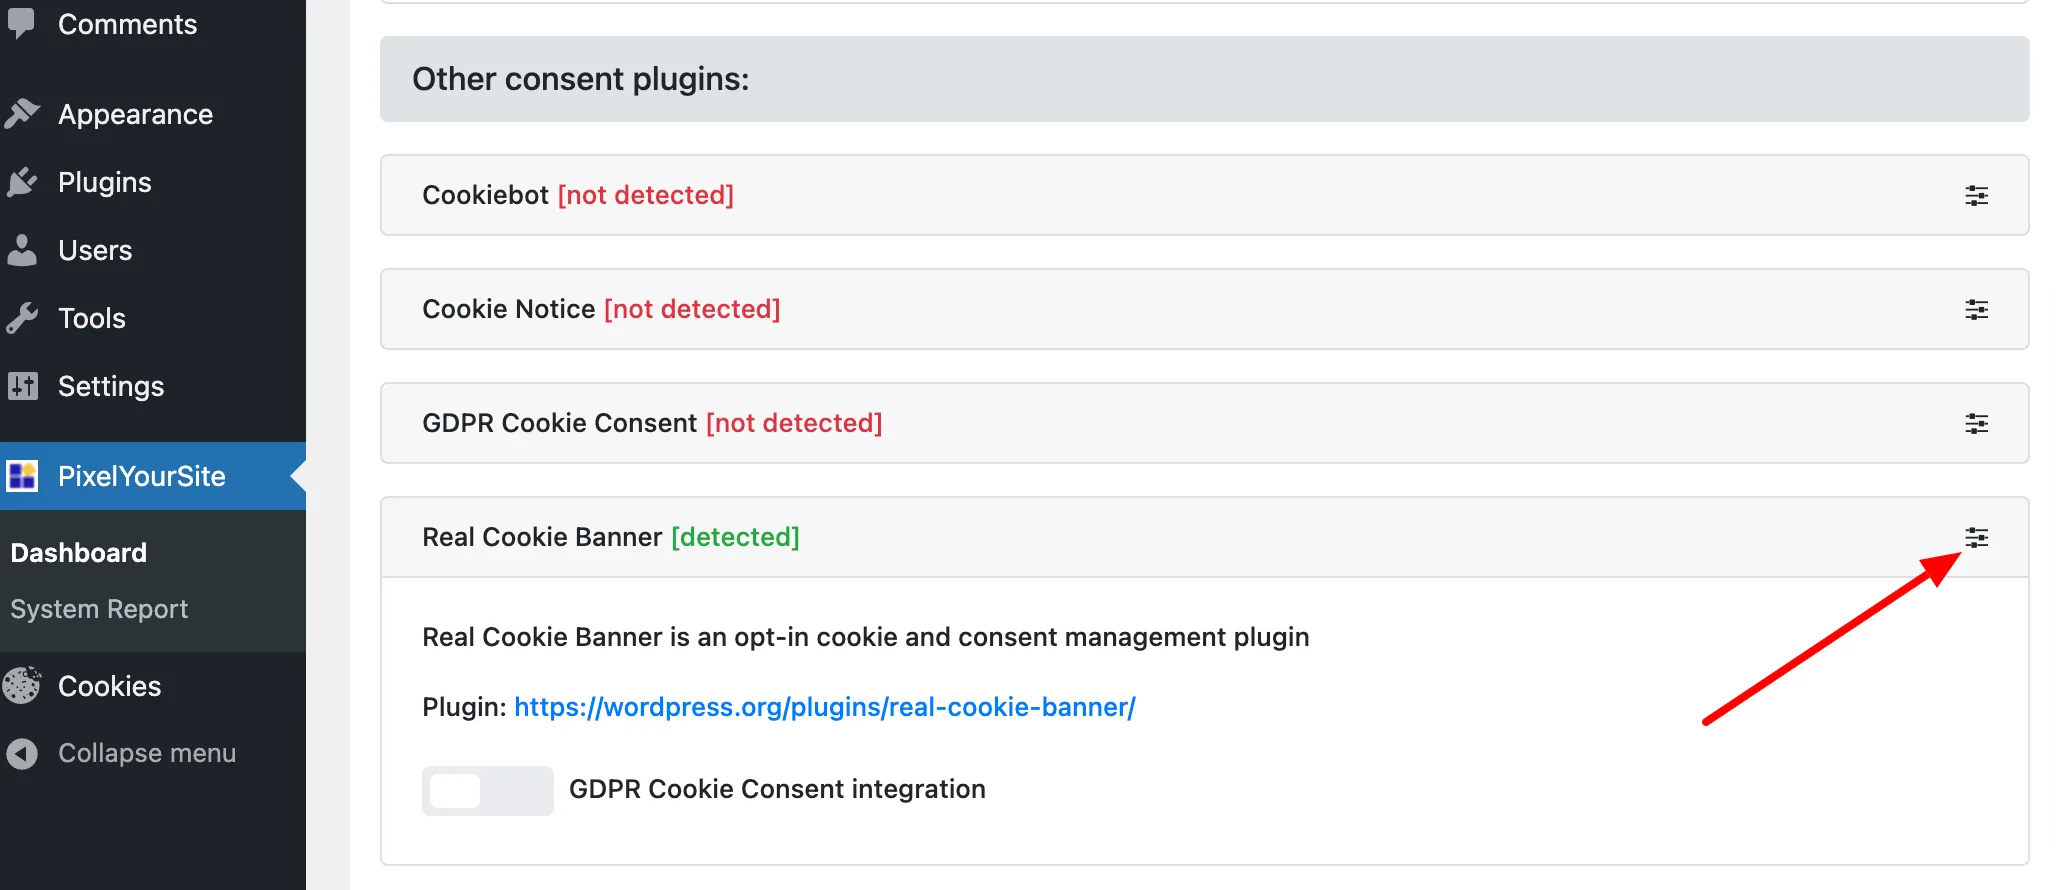The width and height of the screenshot is (2056, 890).
Task: Click the Users person icon
Action: click(22, 250)
